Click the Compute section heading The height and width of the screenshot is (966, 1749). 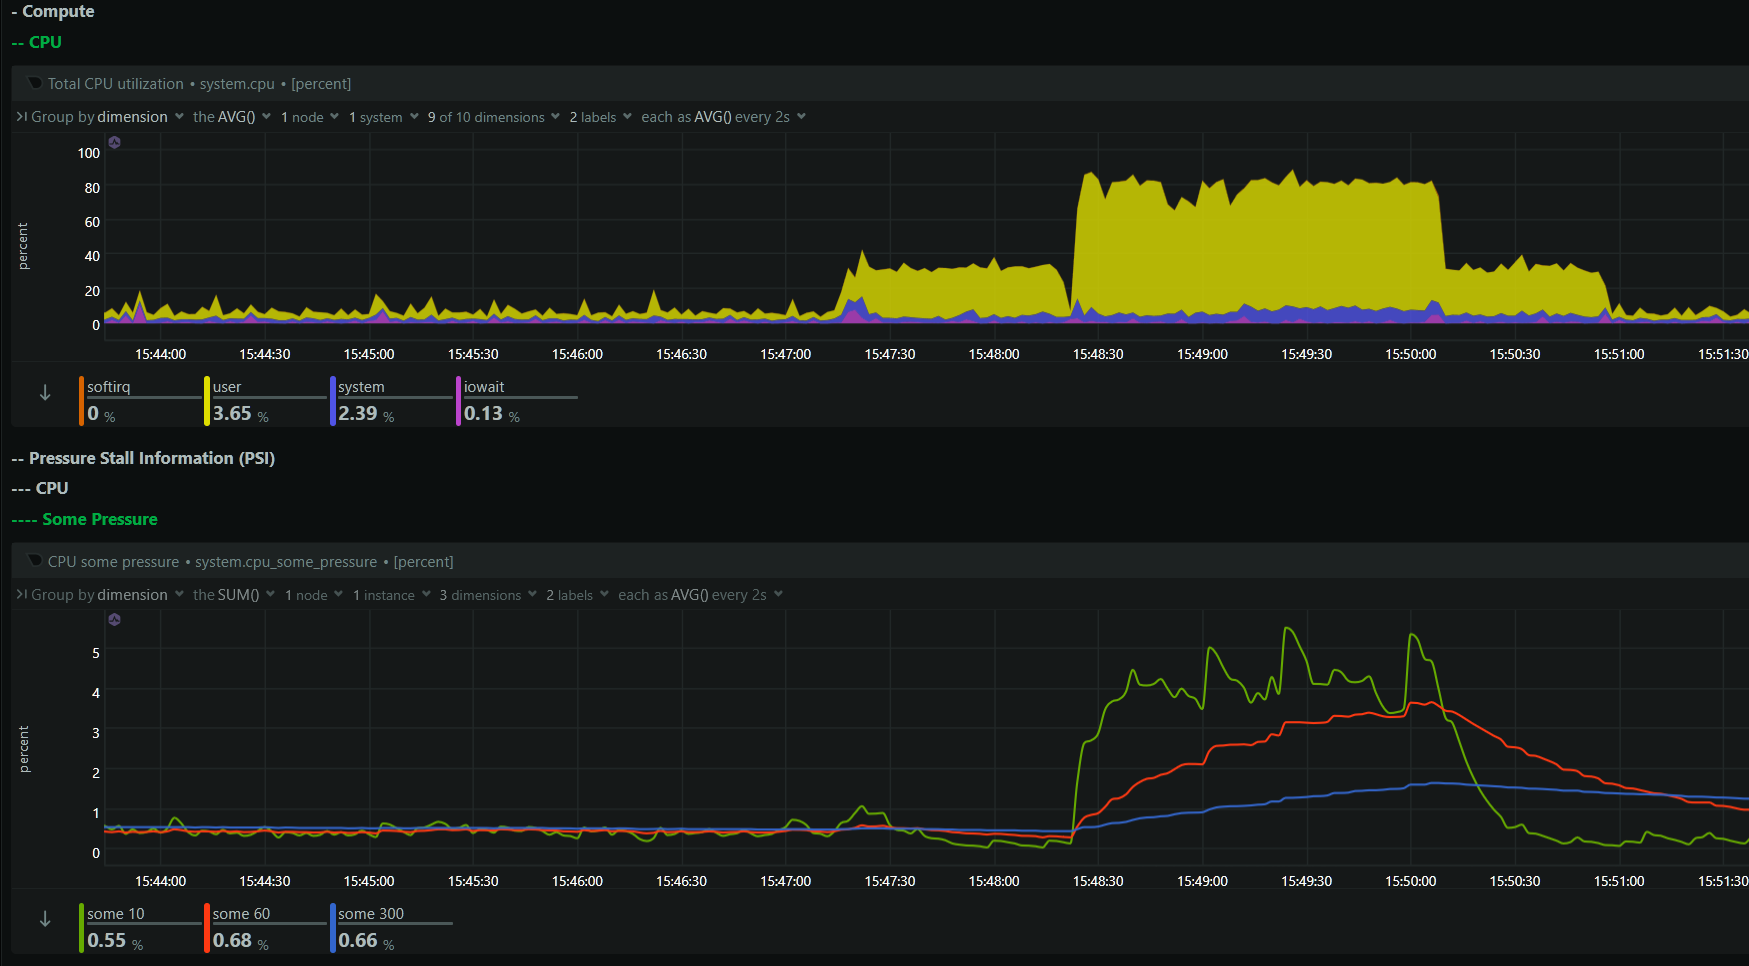[x=53, y=11]
